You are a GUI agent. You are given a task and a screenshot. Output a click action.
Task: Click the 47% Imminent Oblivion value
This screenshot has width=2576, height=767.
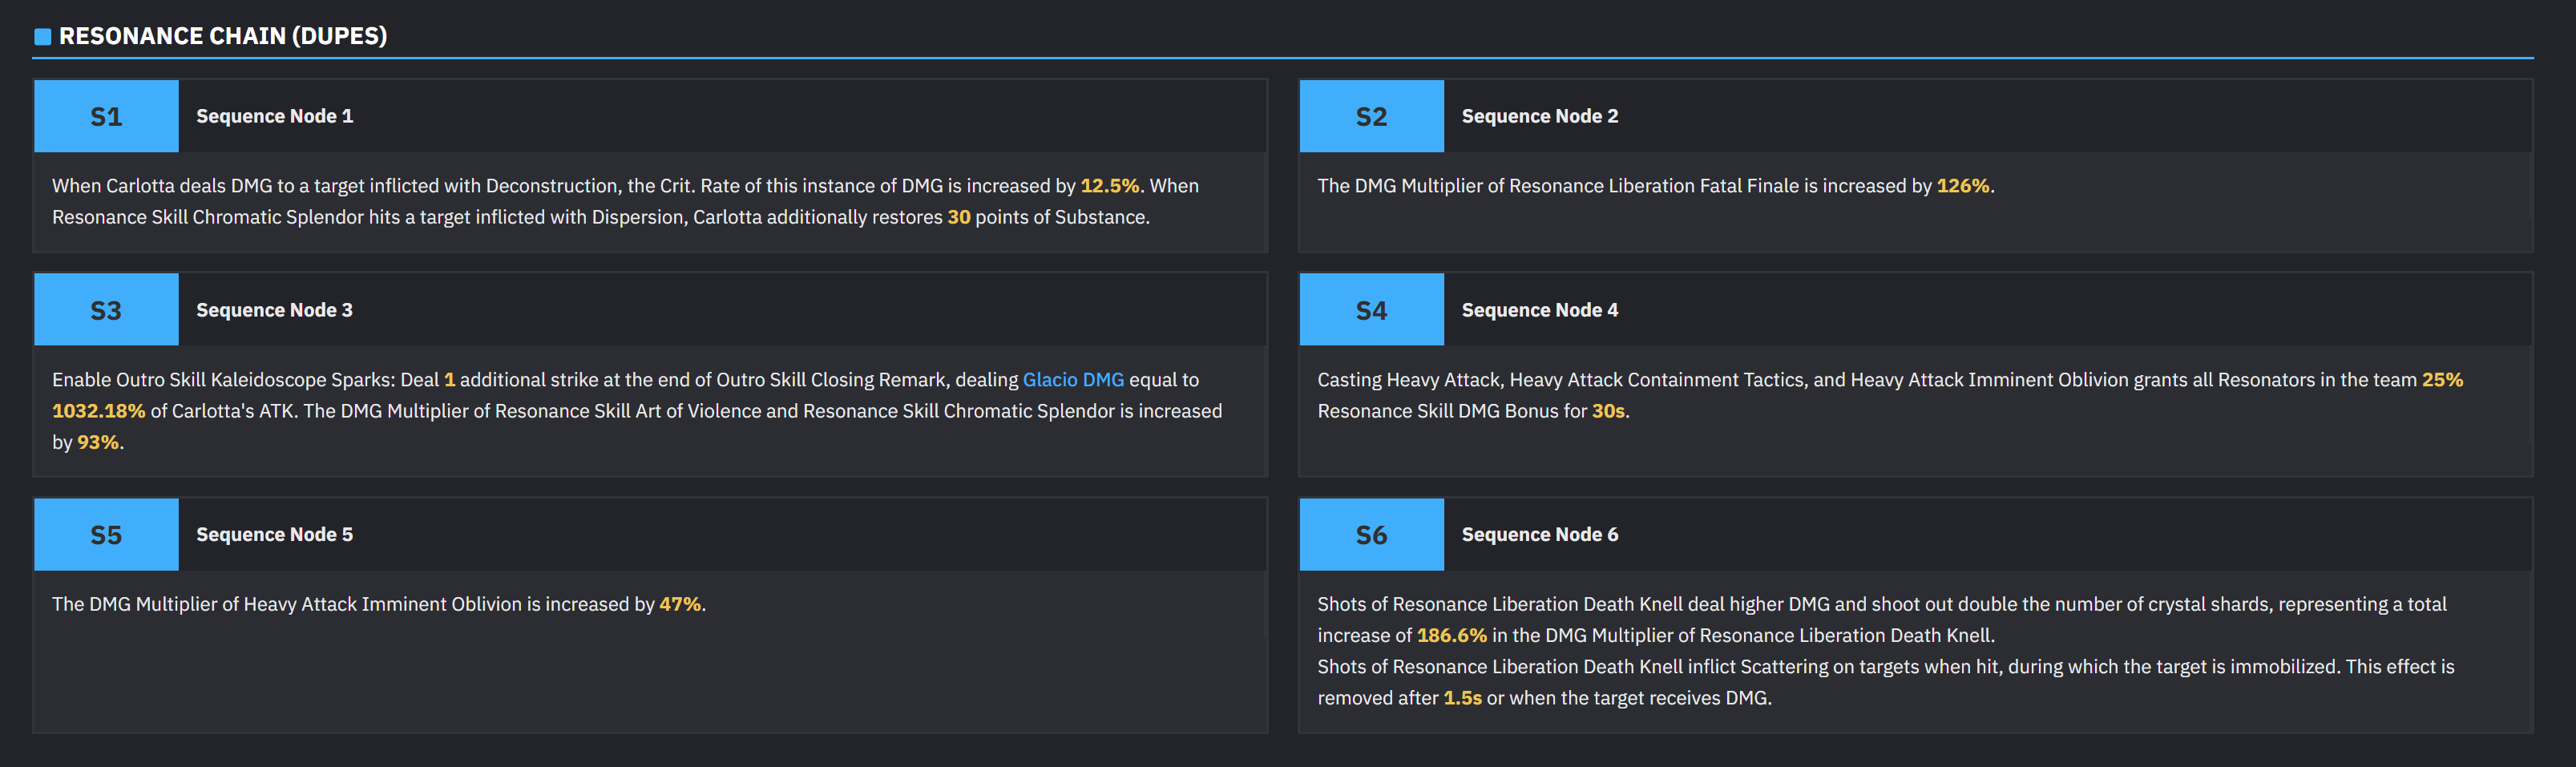coord(680,604)
